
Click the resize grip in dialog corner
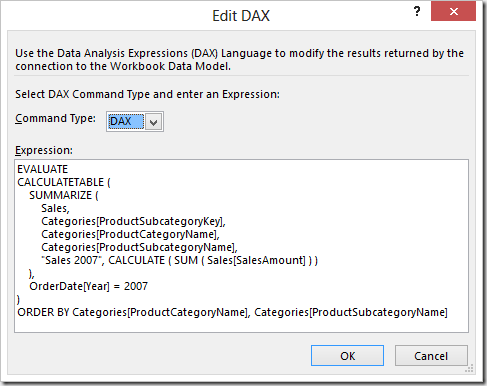(x=469, y=369)
